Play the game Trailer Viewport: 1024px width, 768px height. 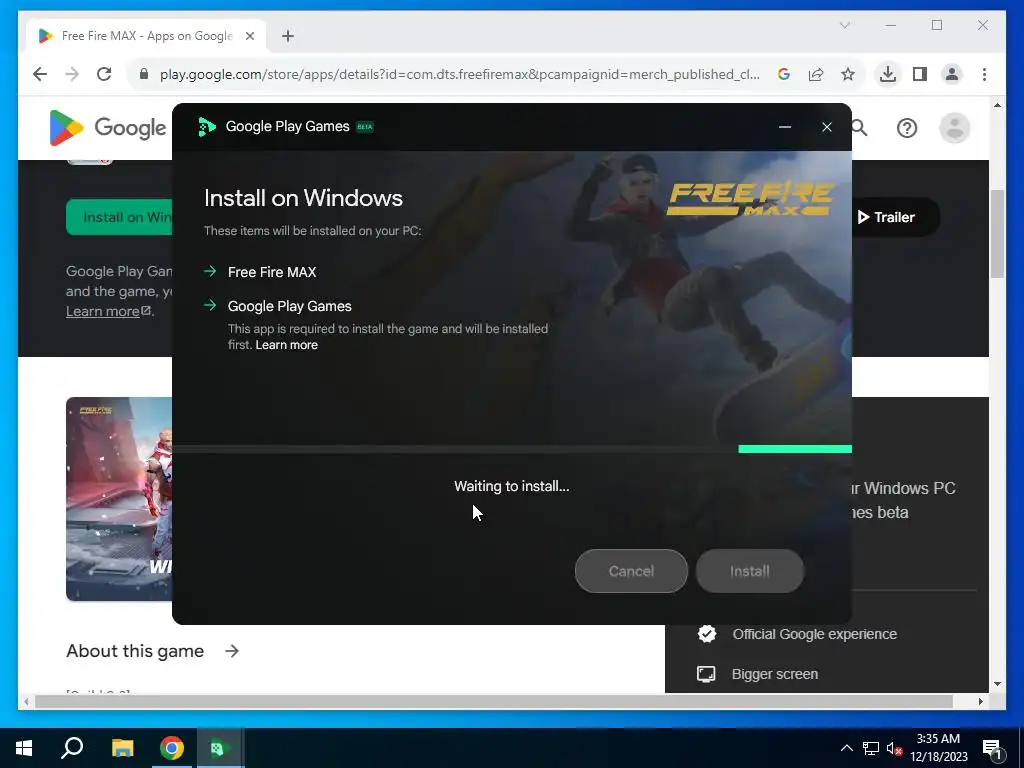tap(893, 217)
